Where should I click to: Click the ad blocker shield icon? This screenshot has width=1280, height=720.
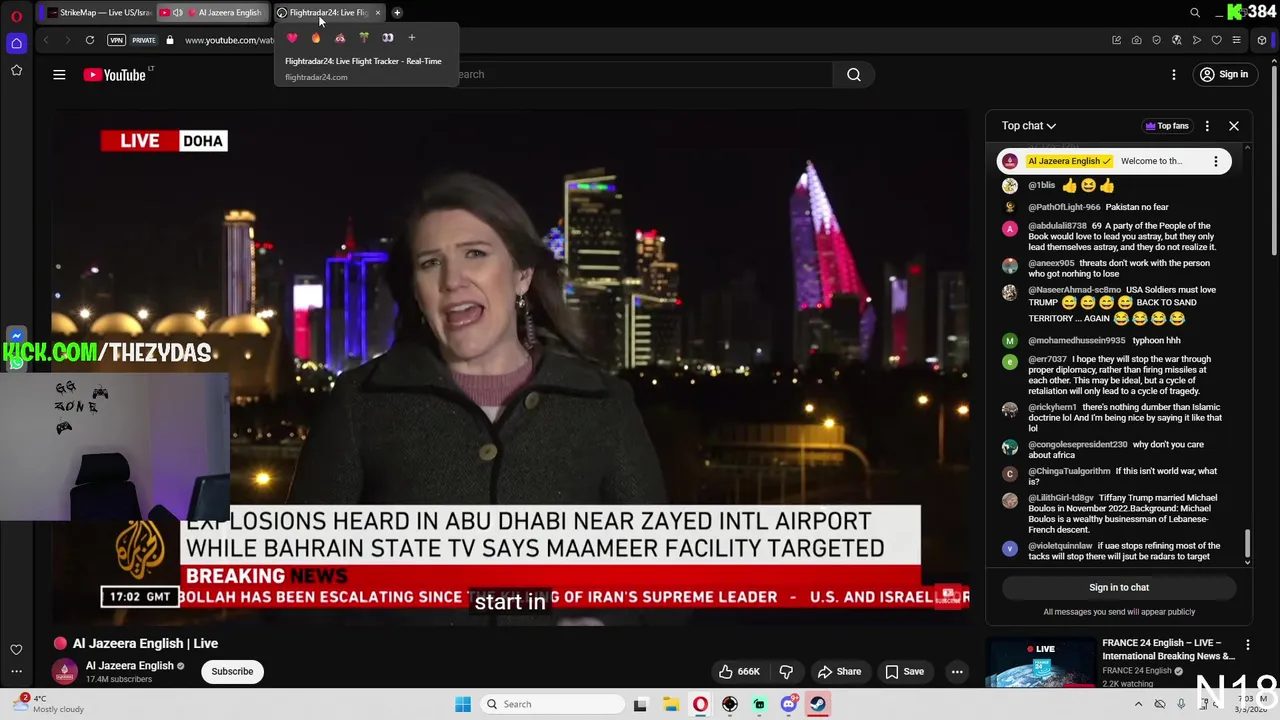1157,40
